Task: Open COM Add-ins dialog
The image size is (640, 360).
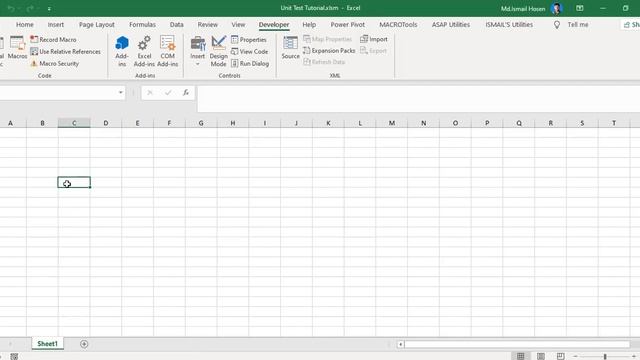Action: pyautogui.click(x=167, y=51)
